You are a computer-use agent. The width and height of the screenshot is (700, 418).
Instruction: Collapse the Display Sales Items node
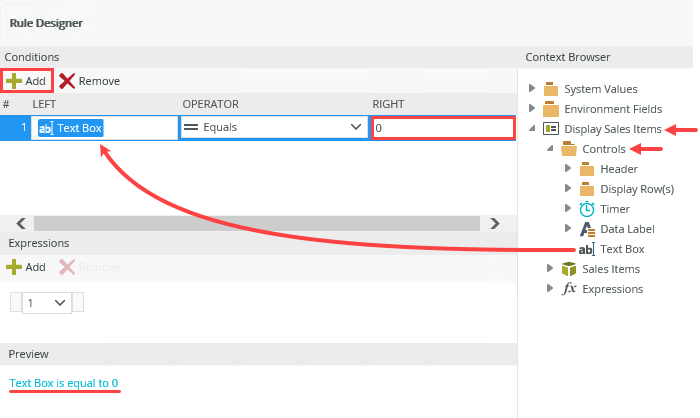(532, 129)
